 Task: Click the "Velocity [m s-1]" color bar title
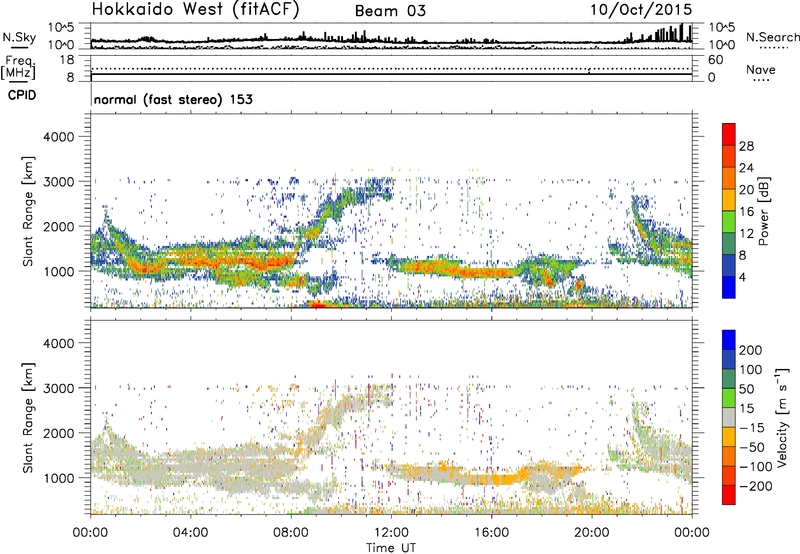click(782, 417)
